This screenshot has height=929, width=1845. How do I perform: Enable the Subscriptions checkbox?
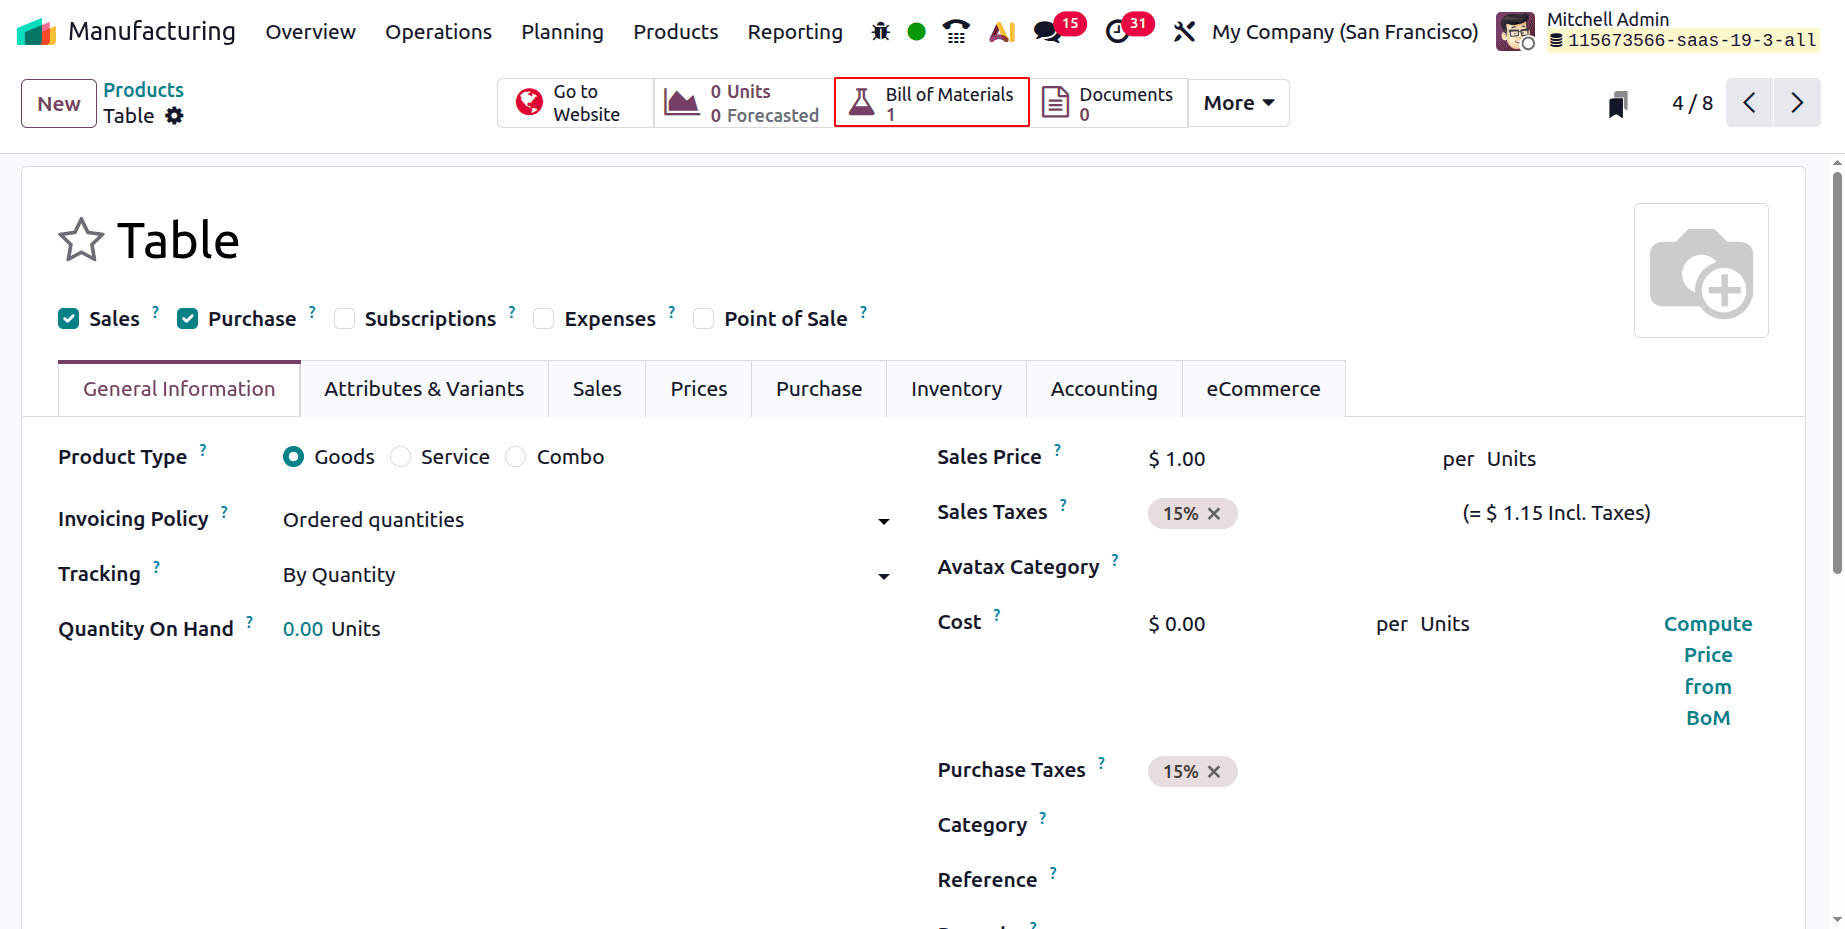click(344, 319)
